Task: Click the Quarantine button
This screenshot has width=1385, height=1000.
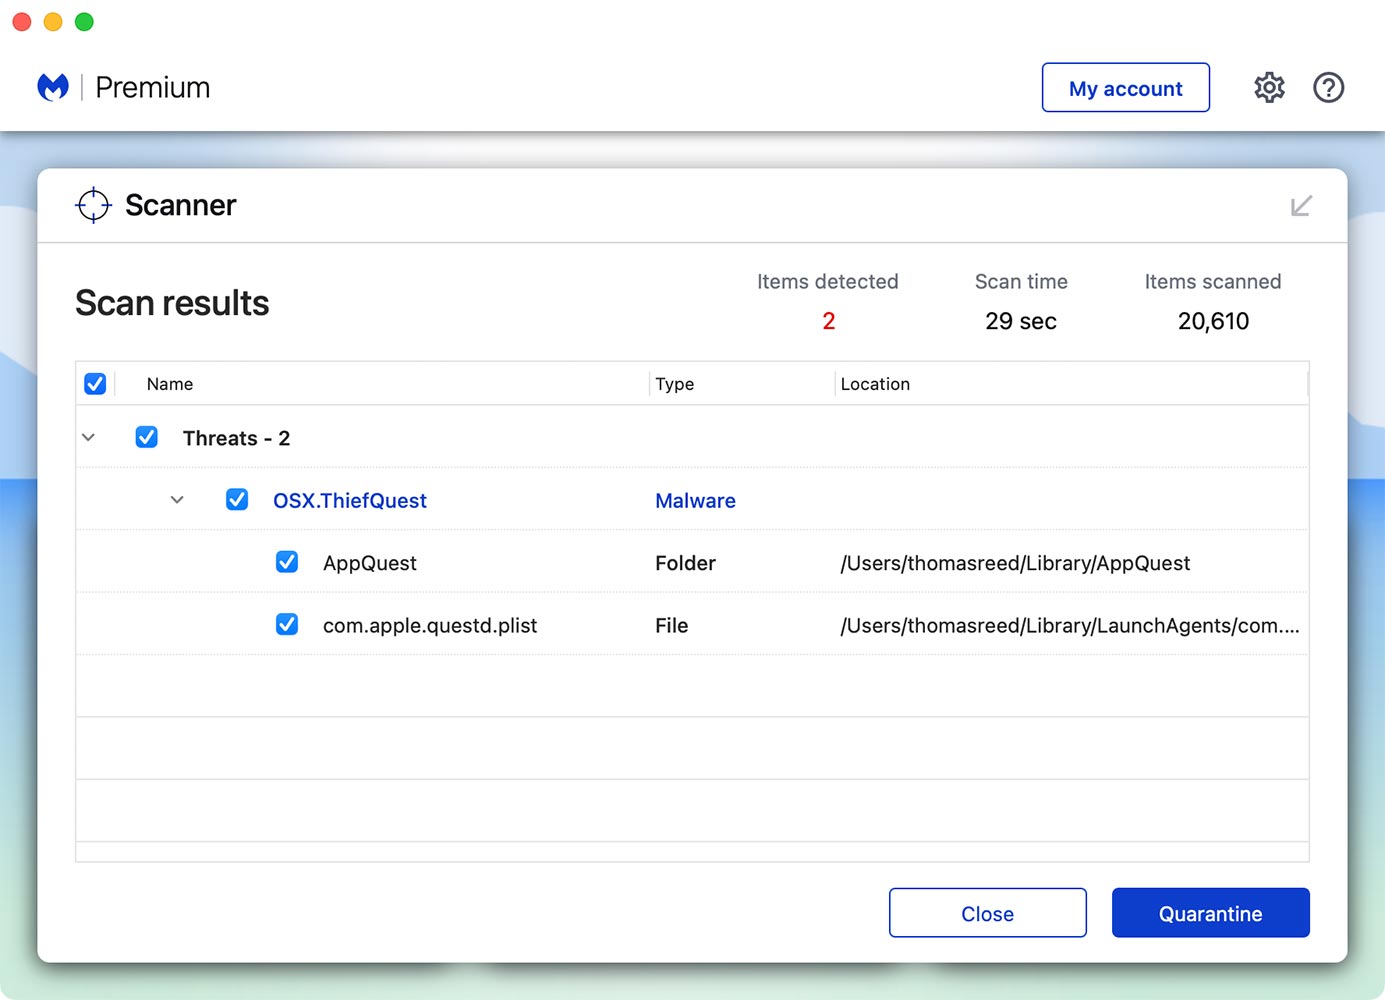Action: [1210, 913]
